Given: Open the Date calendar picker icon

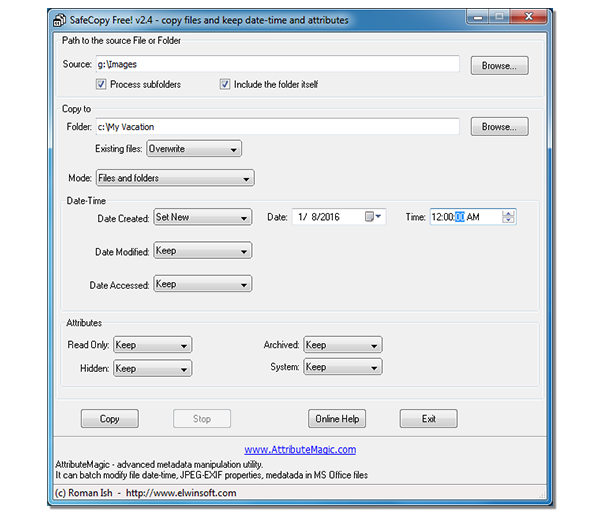Looking at the screenshot, I should [x=373, y=217].
